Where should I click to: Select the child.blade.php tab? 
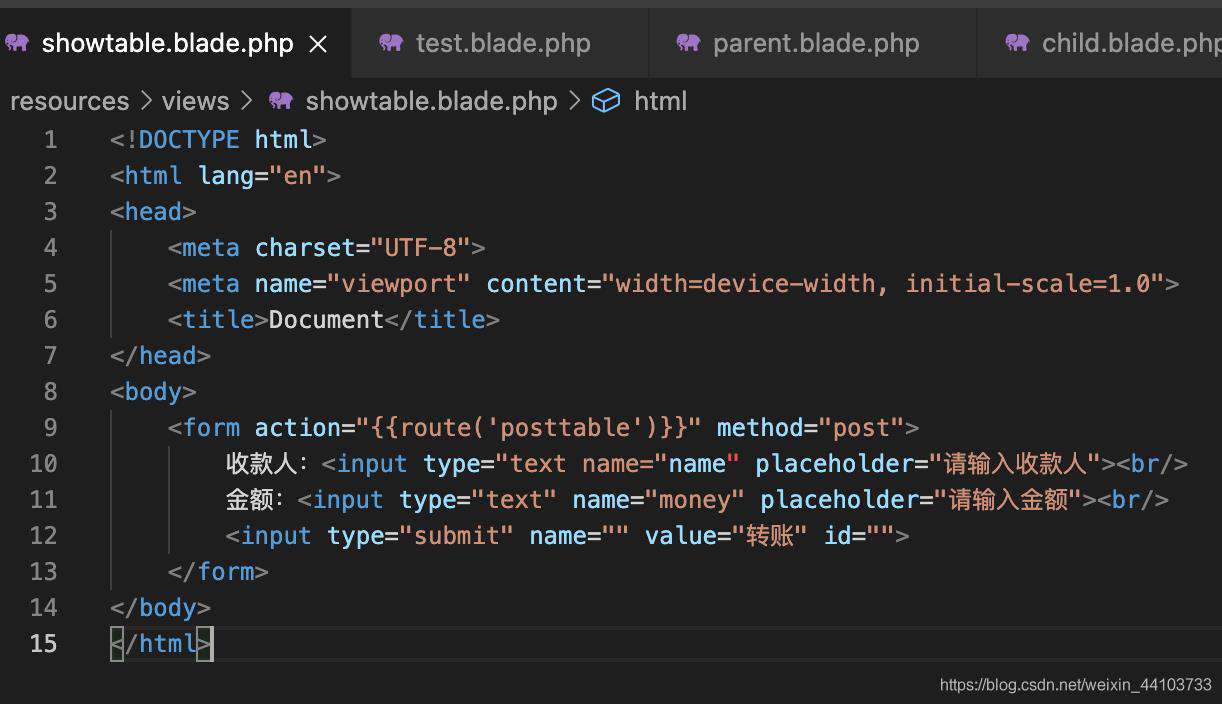(1100, 43)
